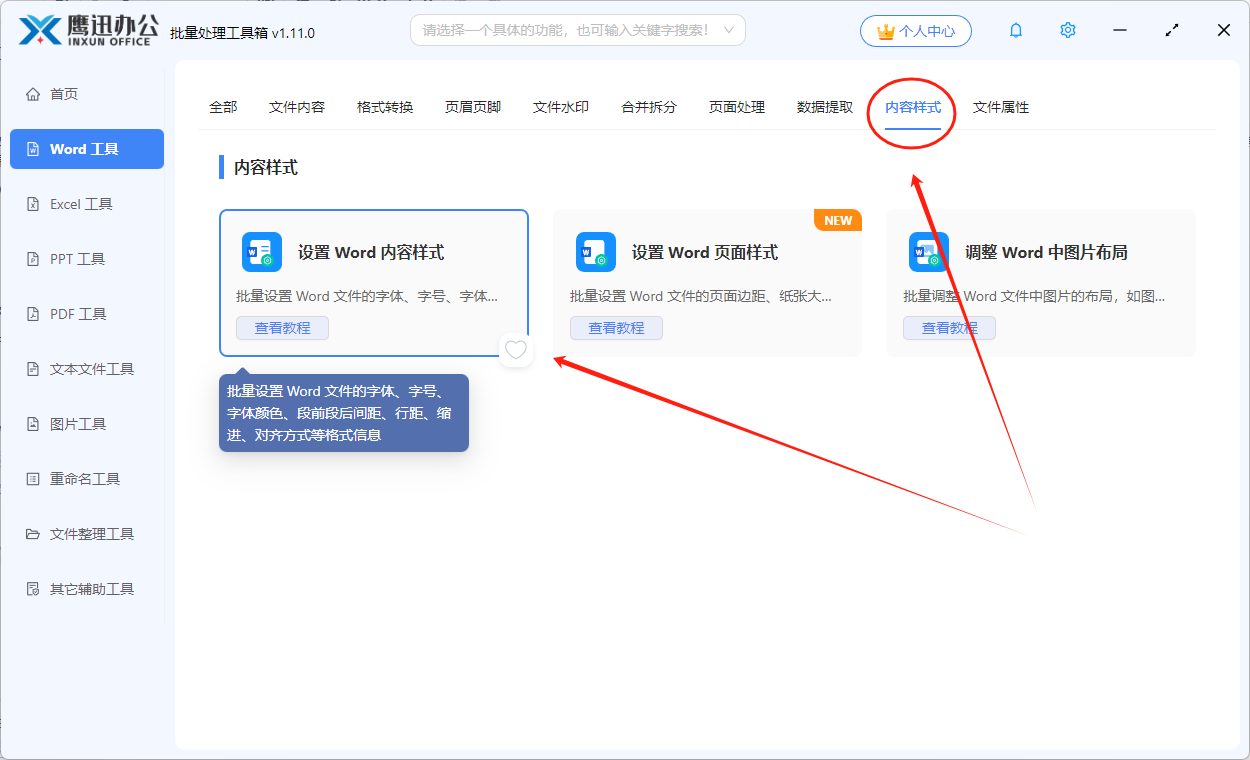Viewport: 1250px width, 760px height.
Task: Open notifications via the bell icon
Action: coord(1016,30)
